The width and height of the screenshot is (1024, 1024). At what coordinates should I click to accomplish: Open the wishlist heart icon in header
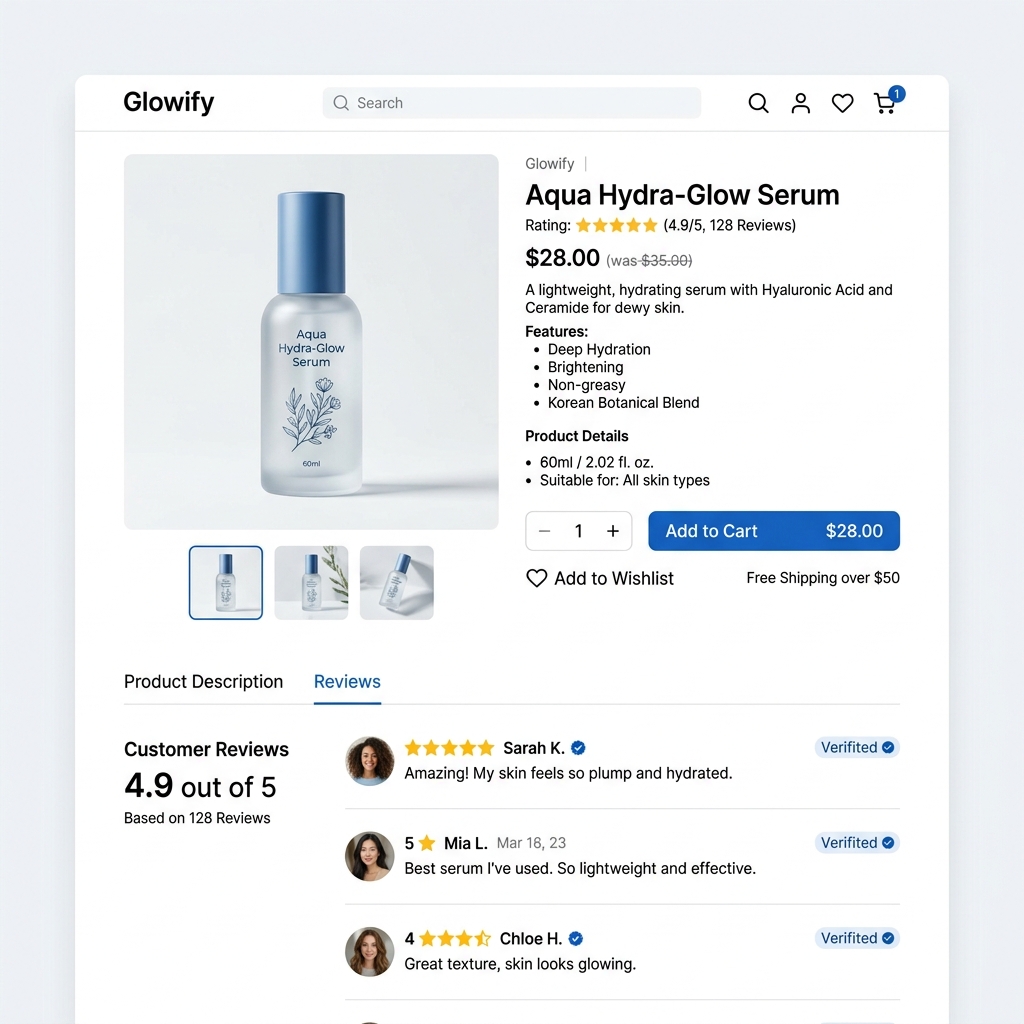coord(842,103)
